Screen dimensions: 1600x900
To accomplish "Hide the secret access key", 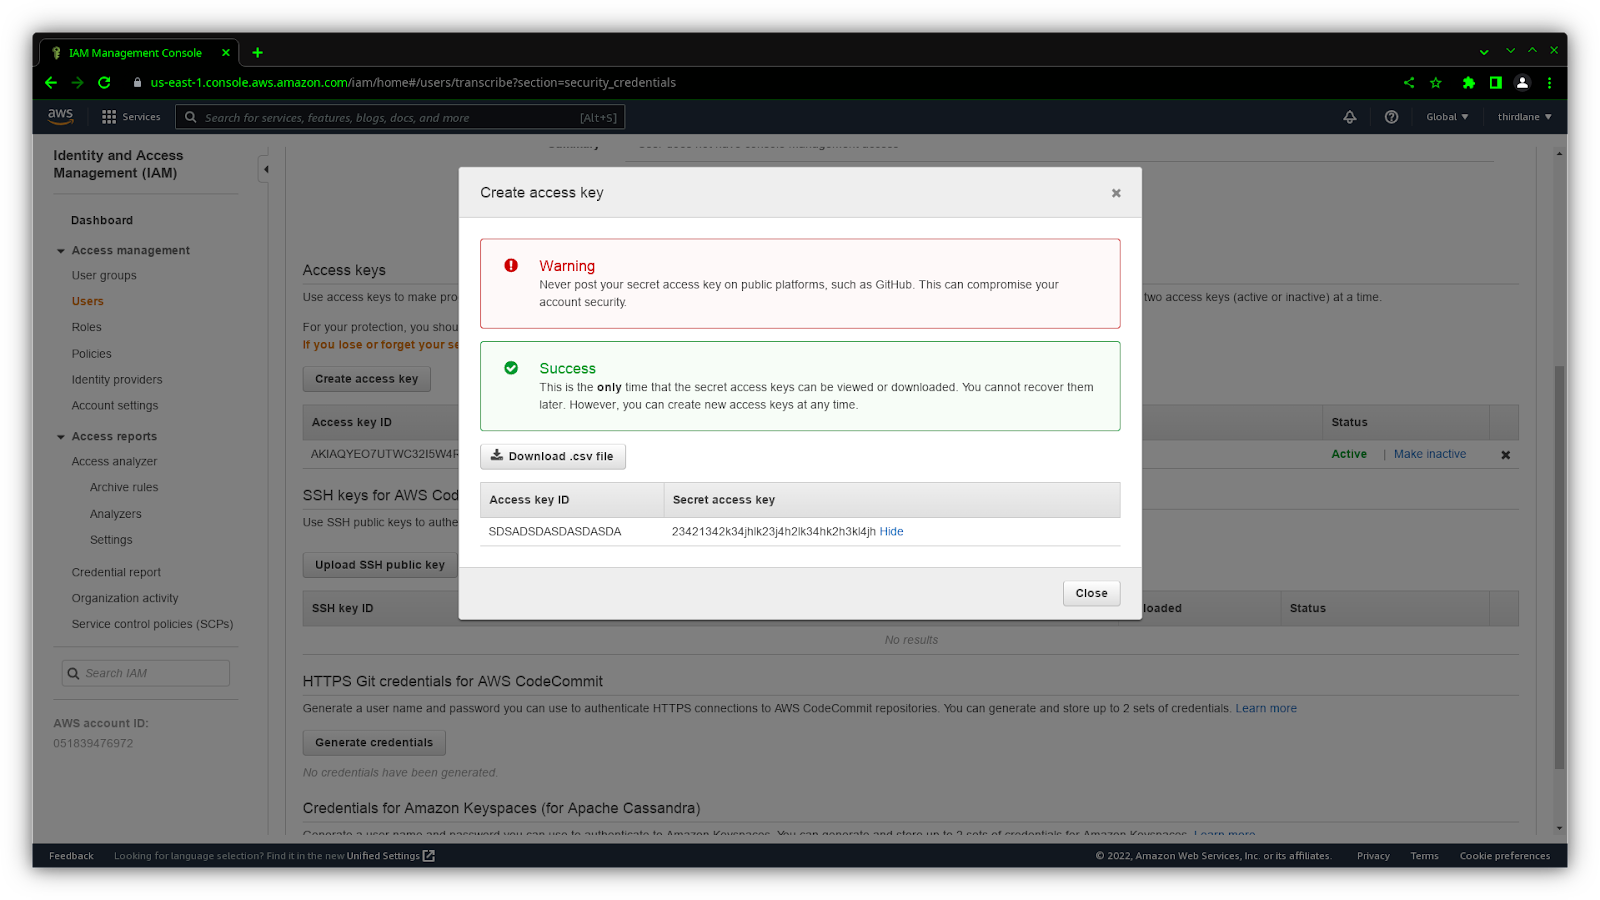I will pyautogui.click(x=891, y=532).
